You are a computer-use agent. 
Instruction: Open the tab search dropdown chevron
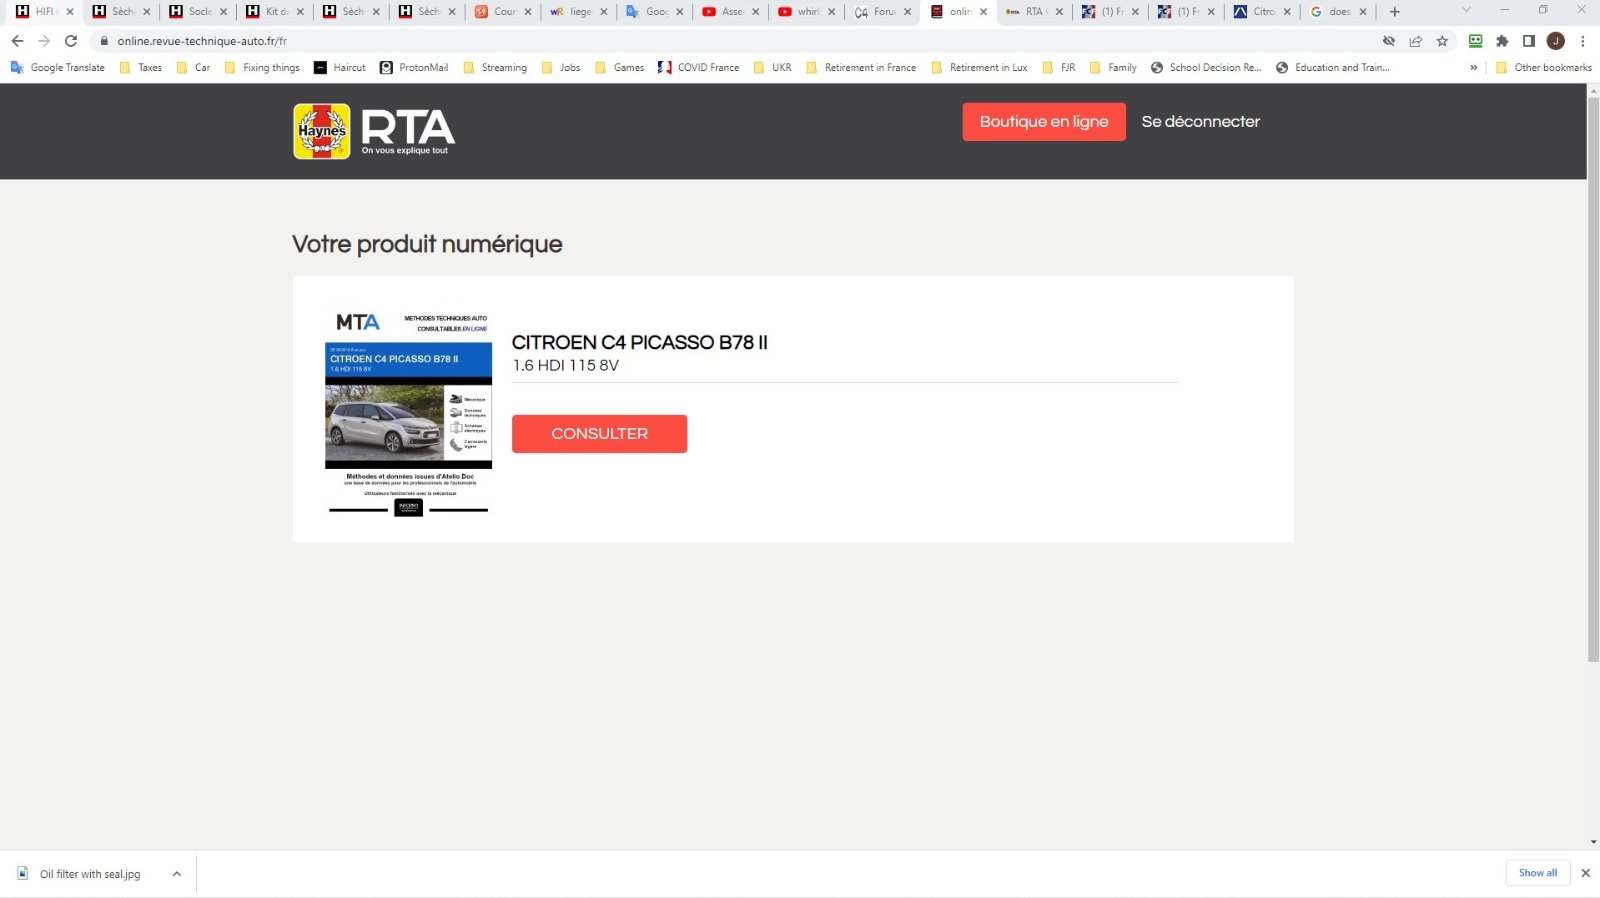pyautogui.click(x=1466, y=11)
